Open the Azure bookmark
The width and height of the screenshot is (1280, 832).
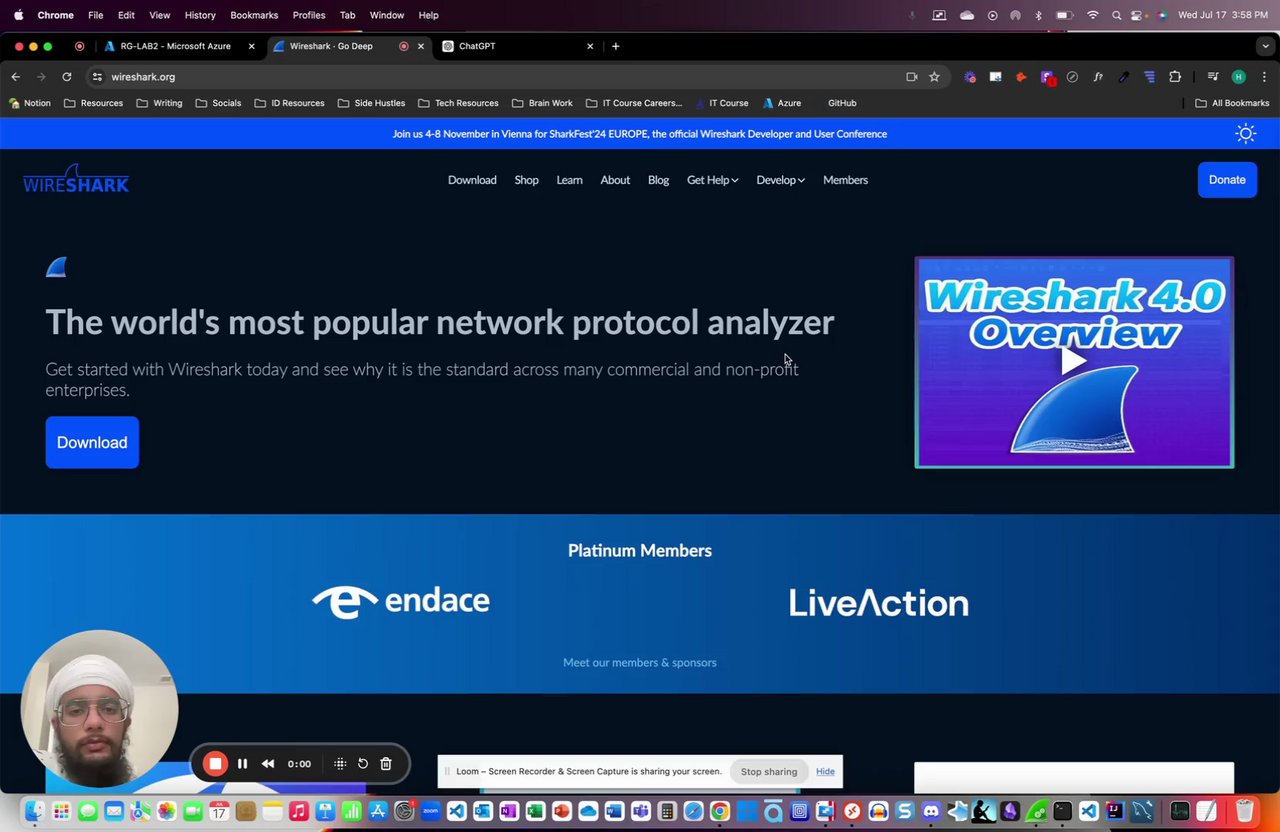pyautogui.click(x=782, y=103)
